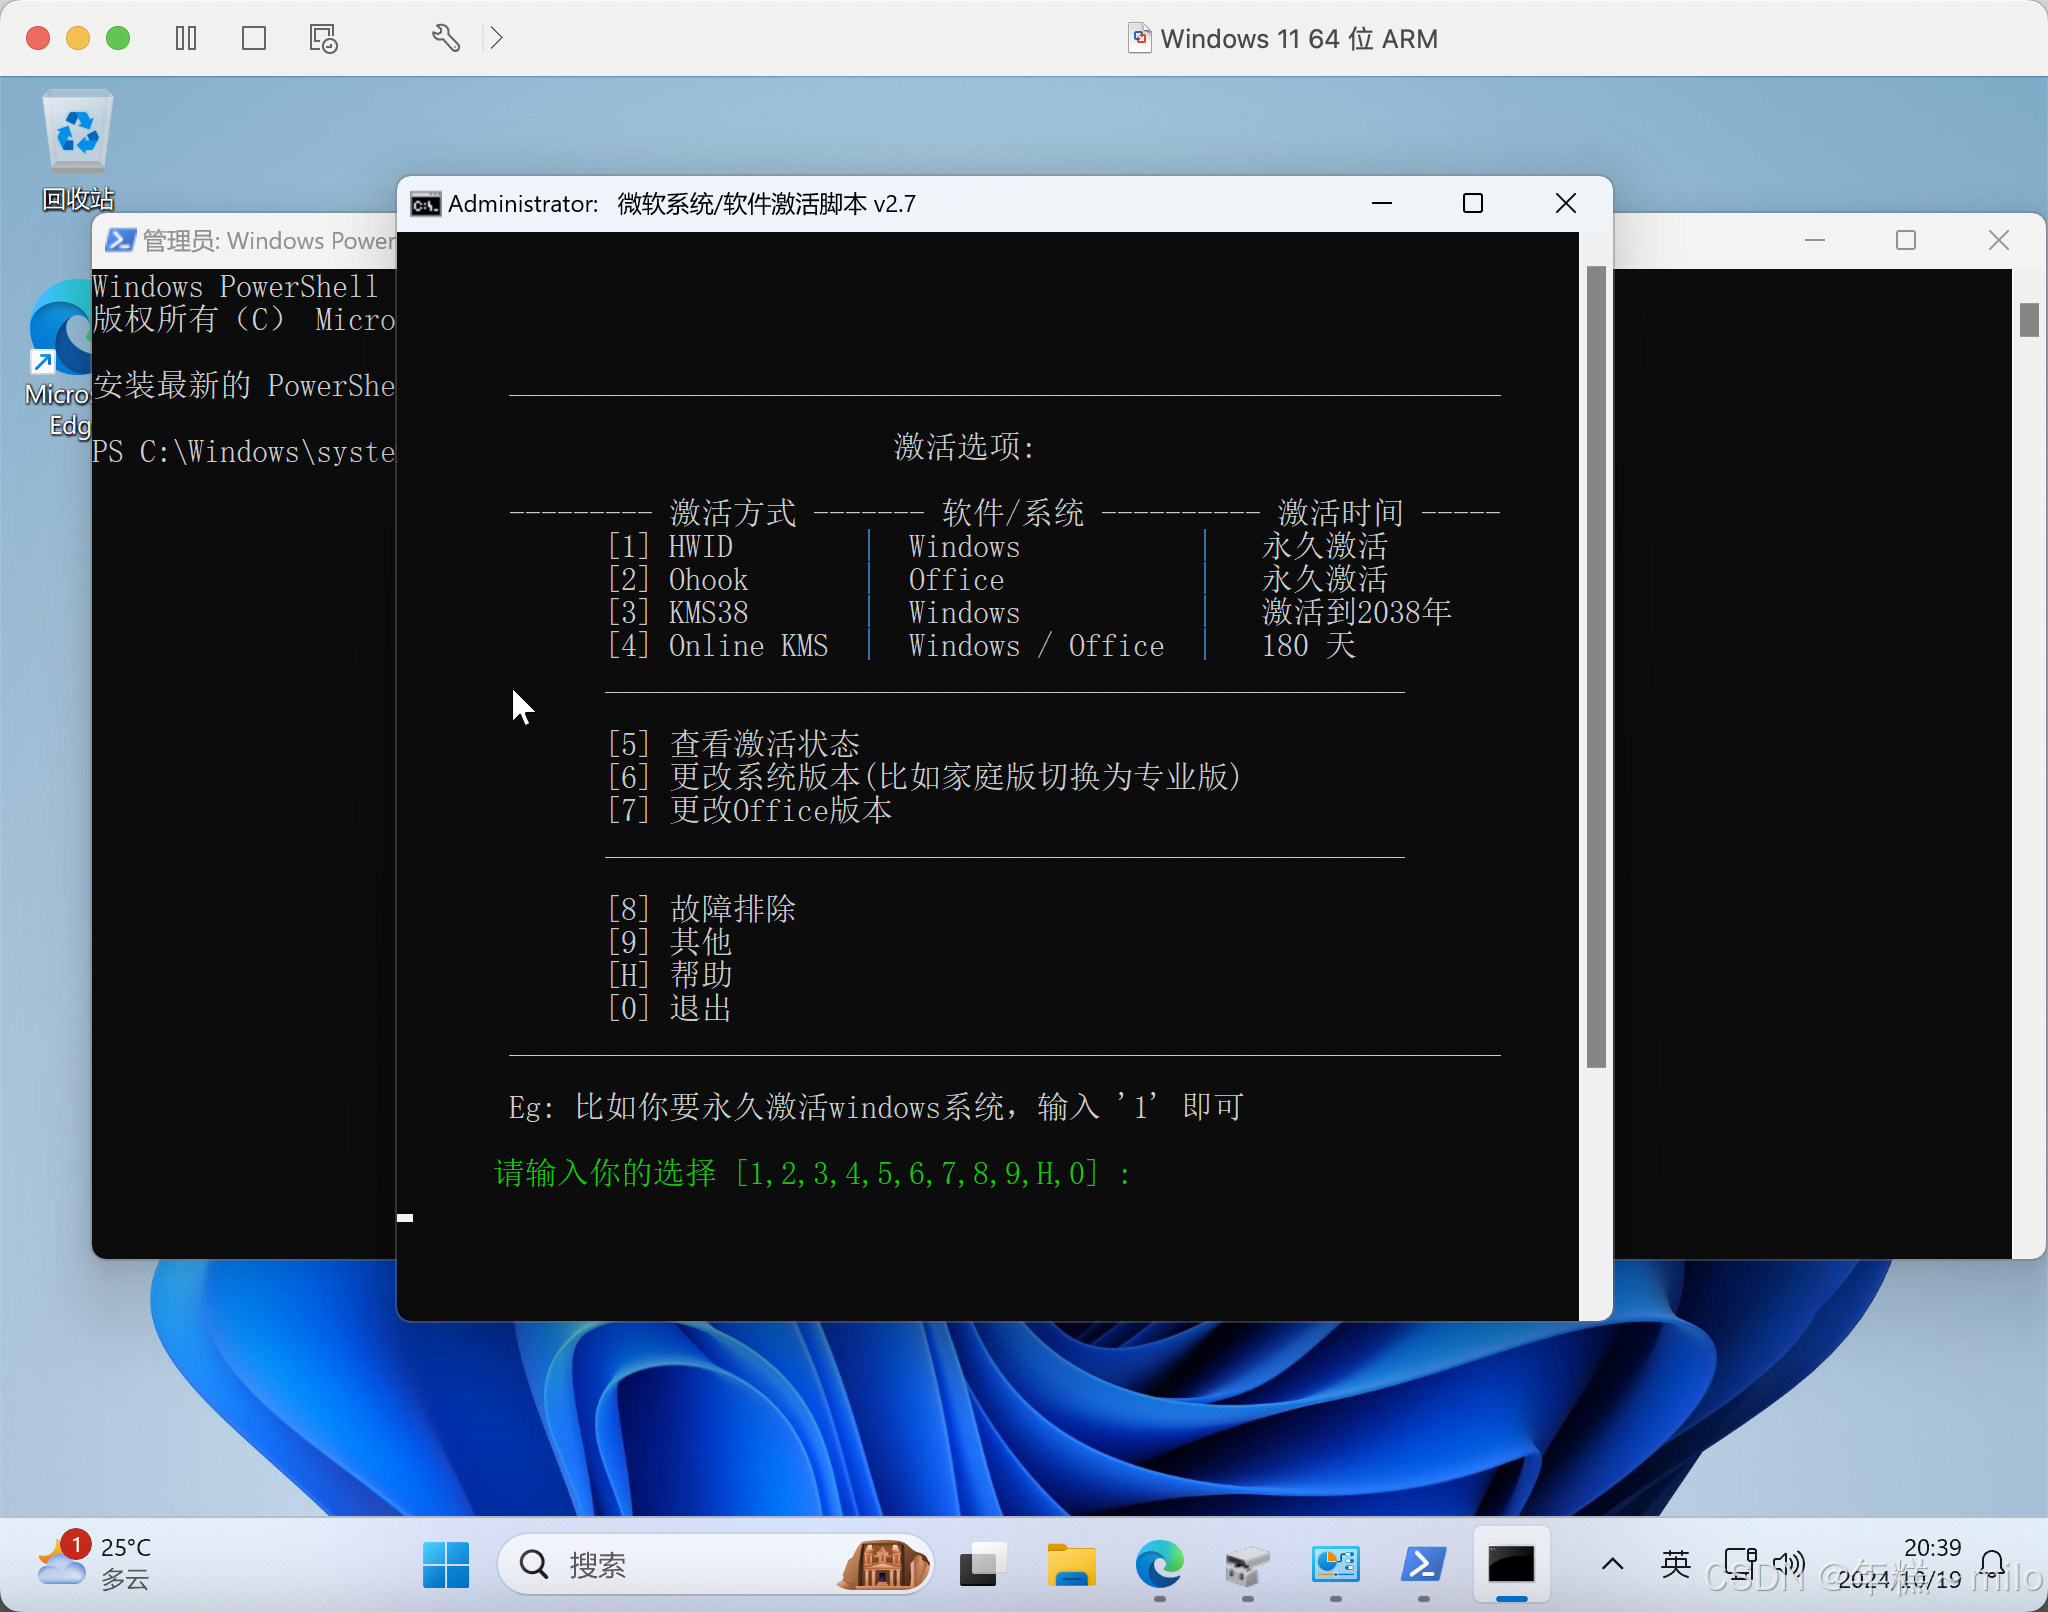2048x1612 pixels.
Task: Click the volume speaker tray icon
Action: pyautogui.click(x=1788, y=1564)
